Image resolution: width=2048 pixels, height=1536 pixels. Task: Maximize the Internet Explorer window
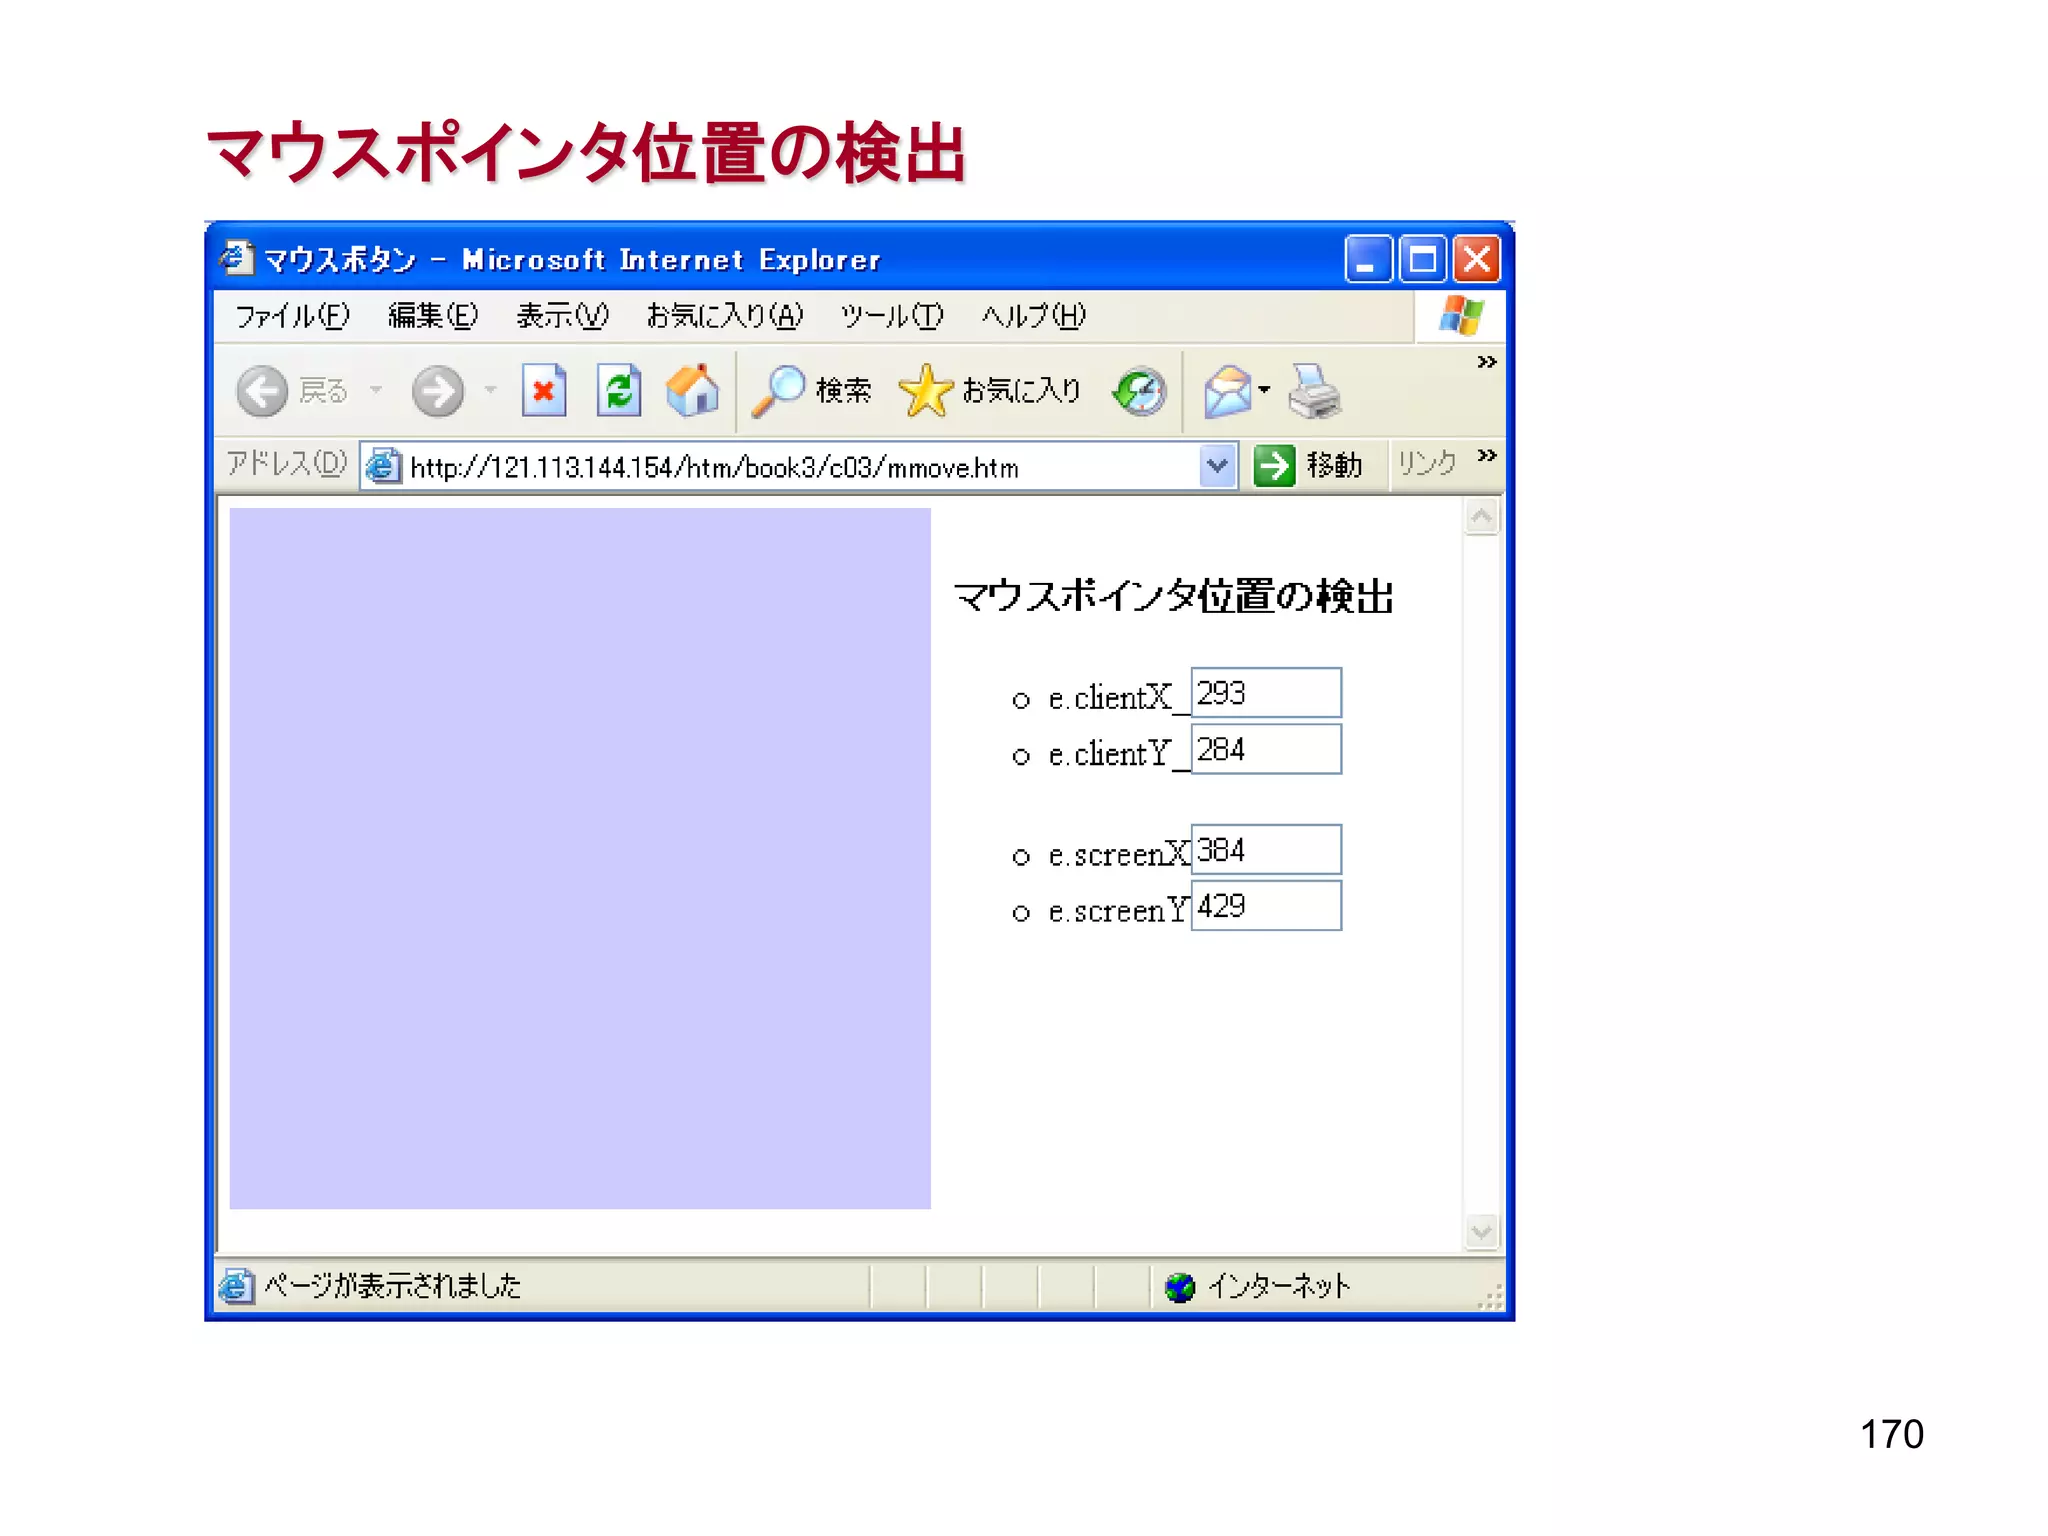pos(1422,259)
